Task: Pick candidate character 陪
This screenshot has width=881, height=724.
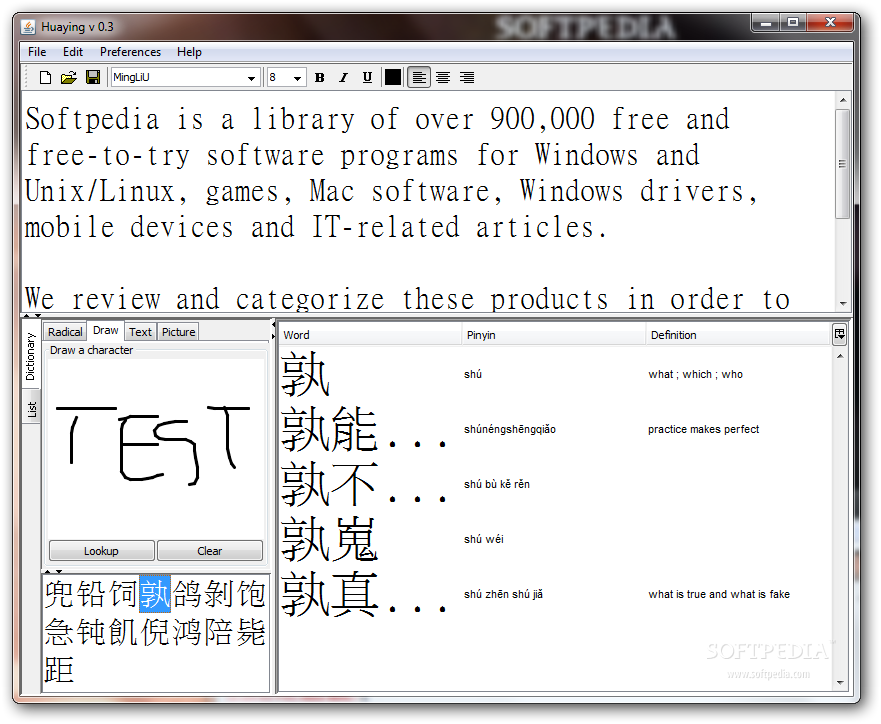Action: pyautogui.click(x=219, y=632)
